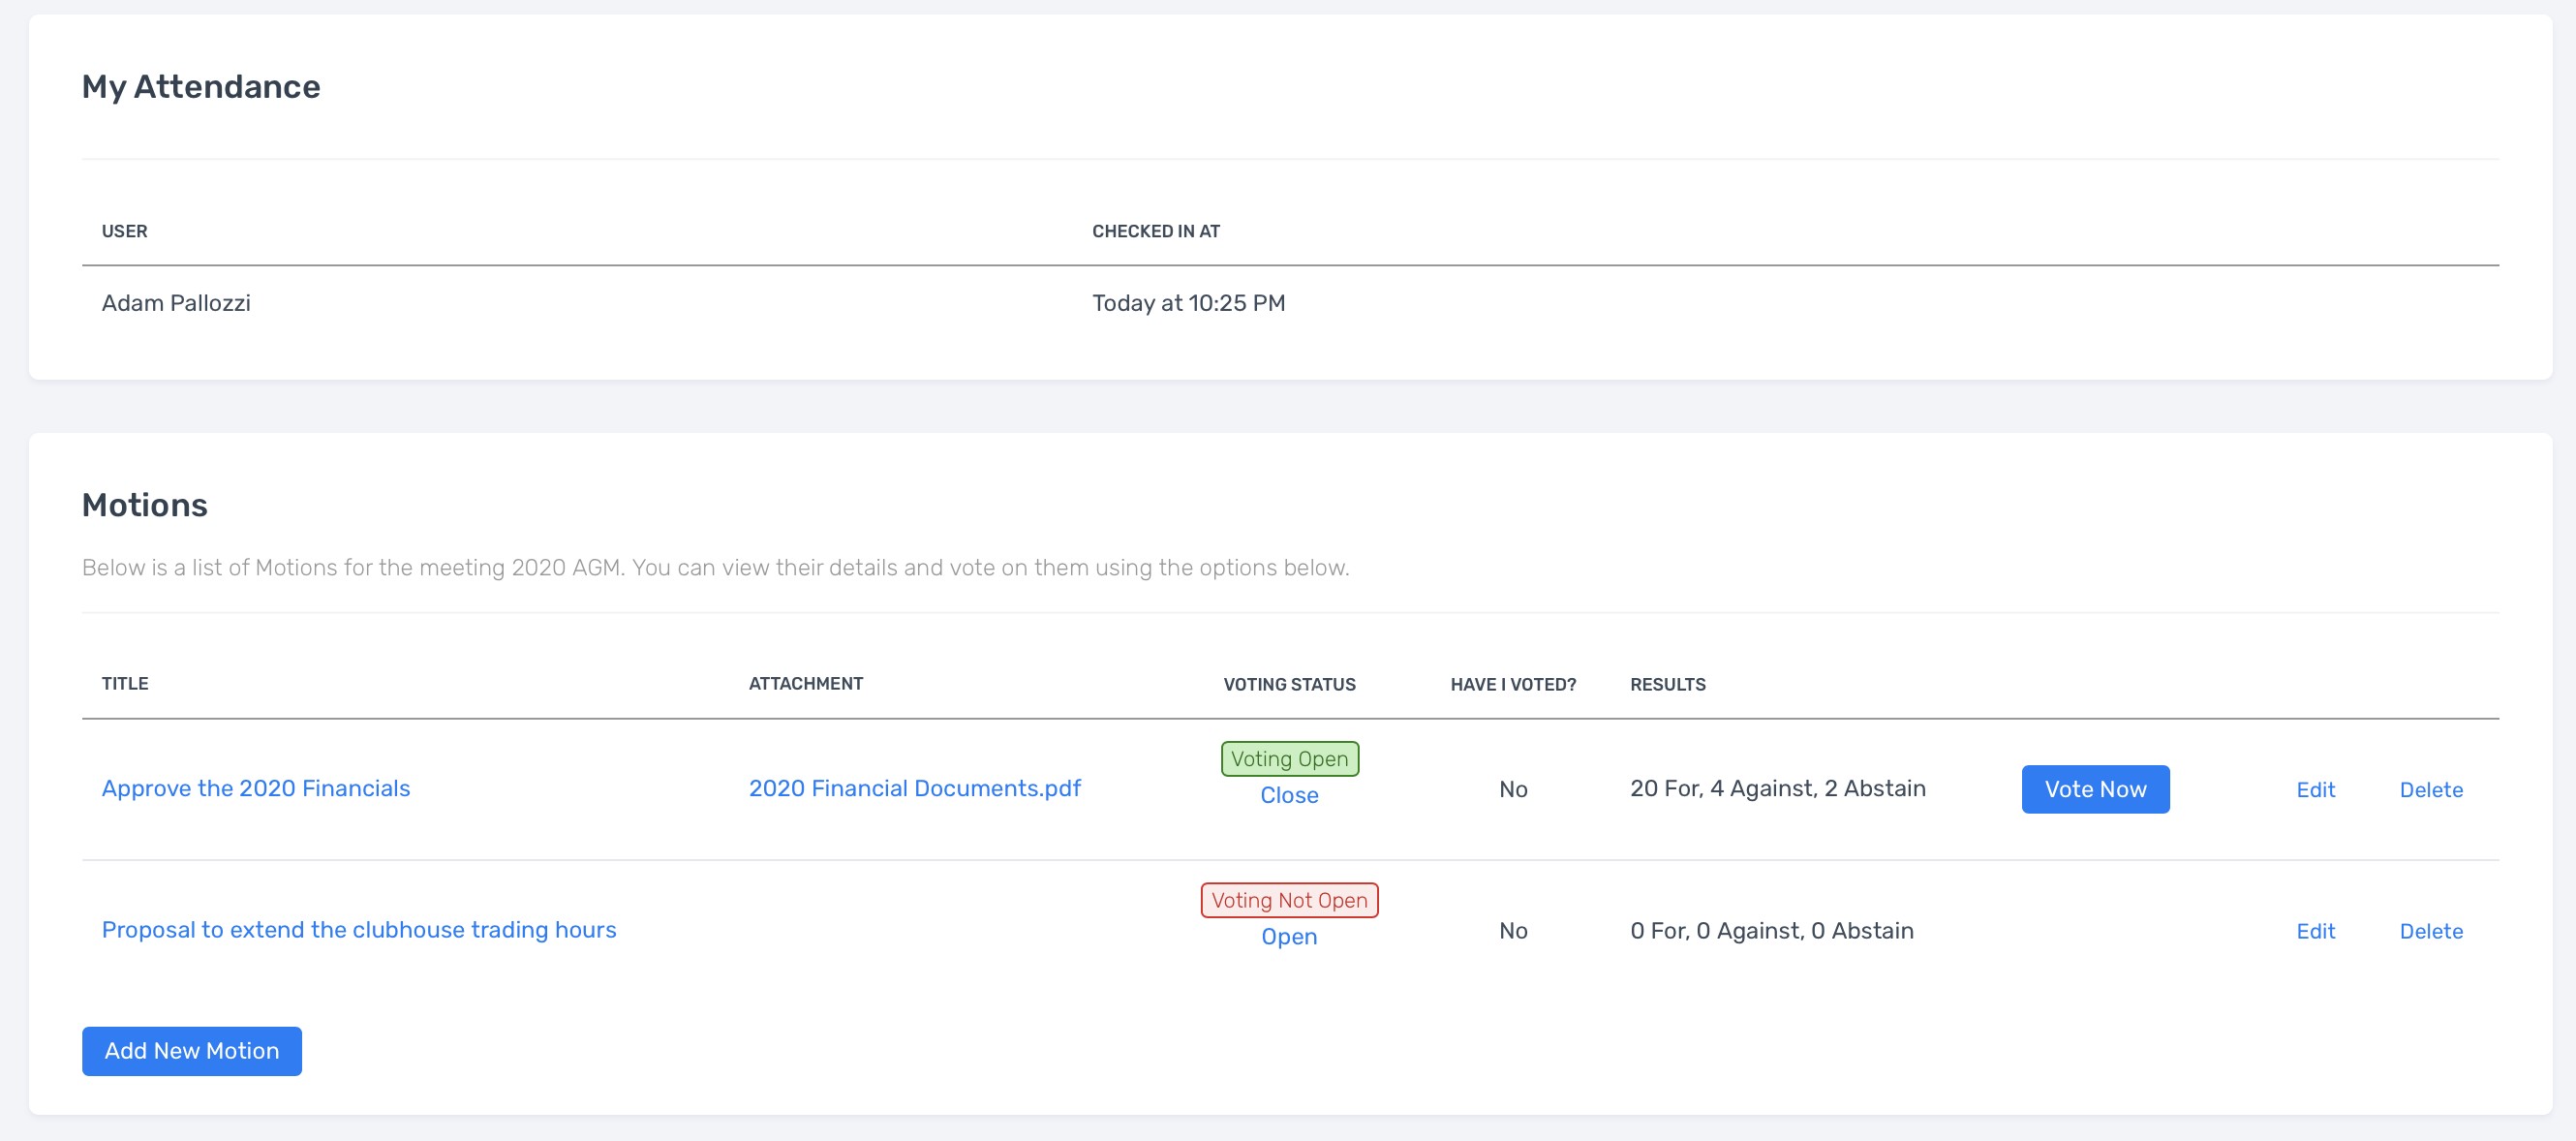Click the green Voting Open badge
The image size is (2576, 1141).
pyautogui.click(x=1288, y=758)
